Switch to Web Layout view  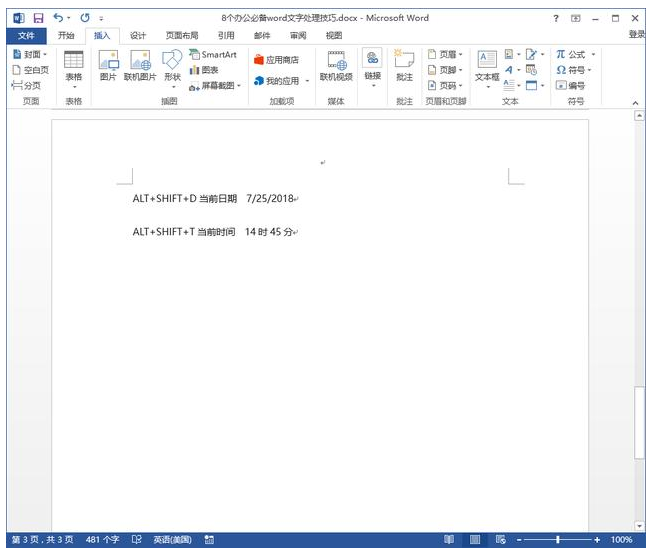pyautogui.click(x=501, y=539)
